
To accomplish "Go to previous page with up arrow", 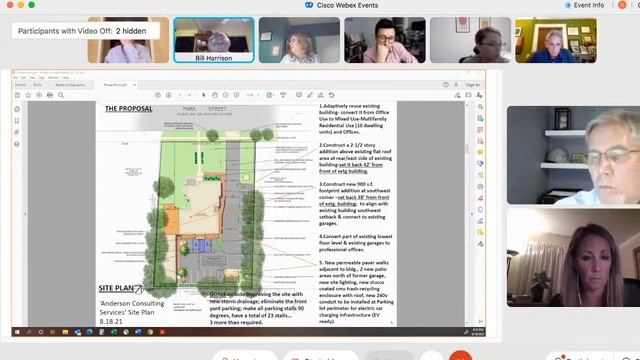I will coord(158,95).
